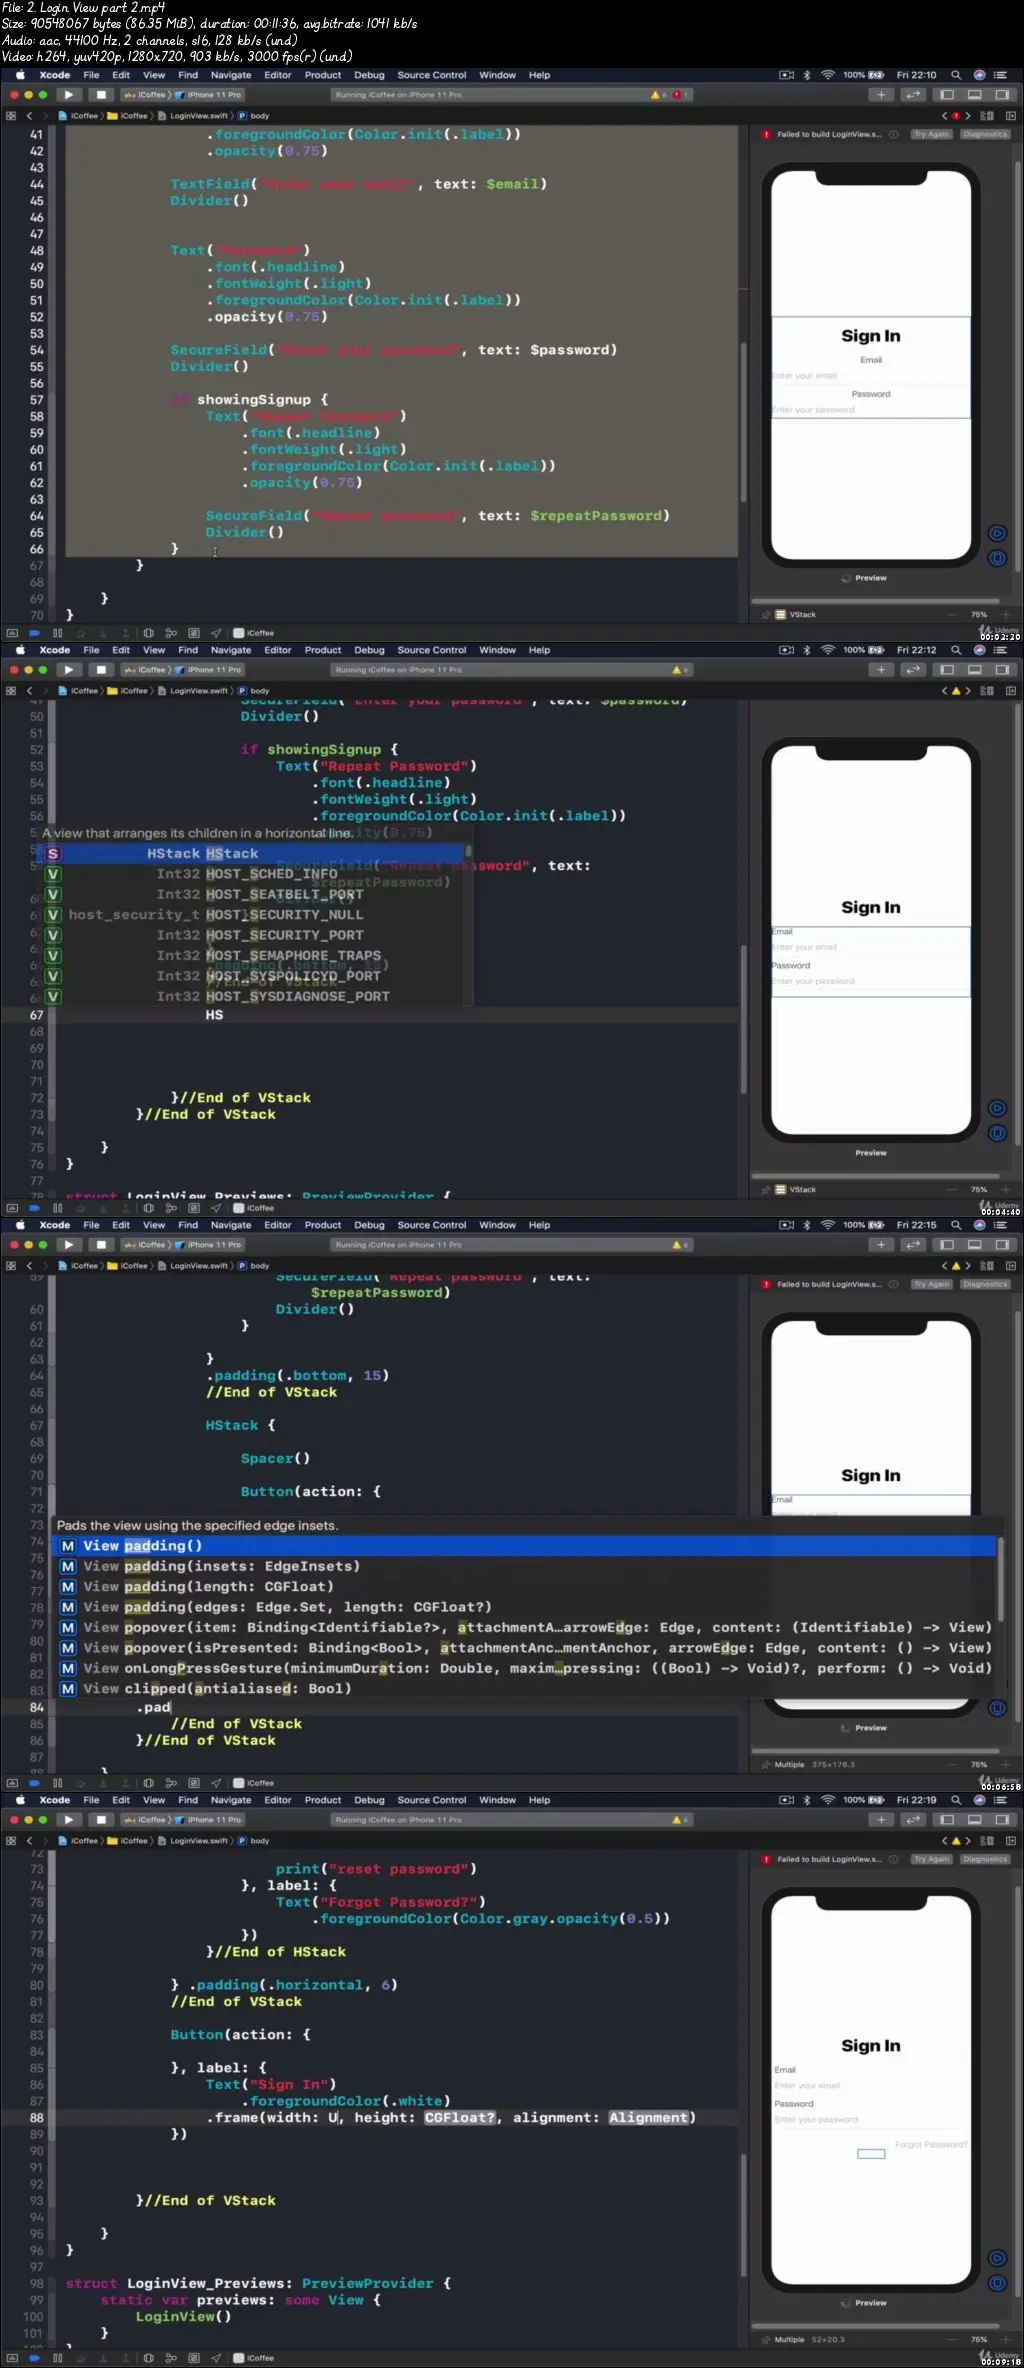Screen dimensions: 1024x2368
Task: Click the Wi-Fi icon in the 22:12 menu bar
Action: coord(828,650)
